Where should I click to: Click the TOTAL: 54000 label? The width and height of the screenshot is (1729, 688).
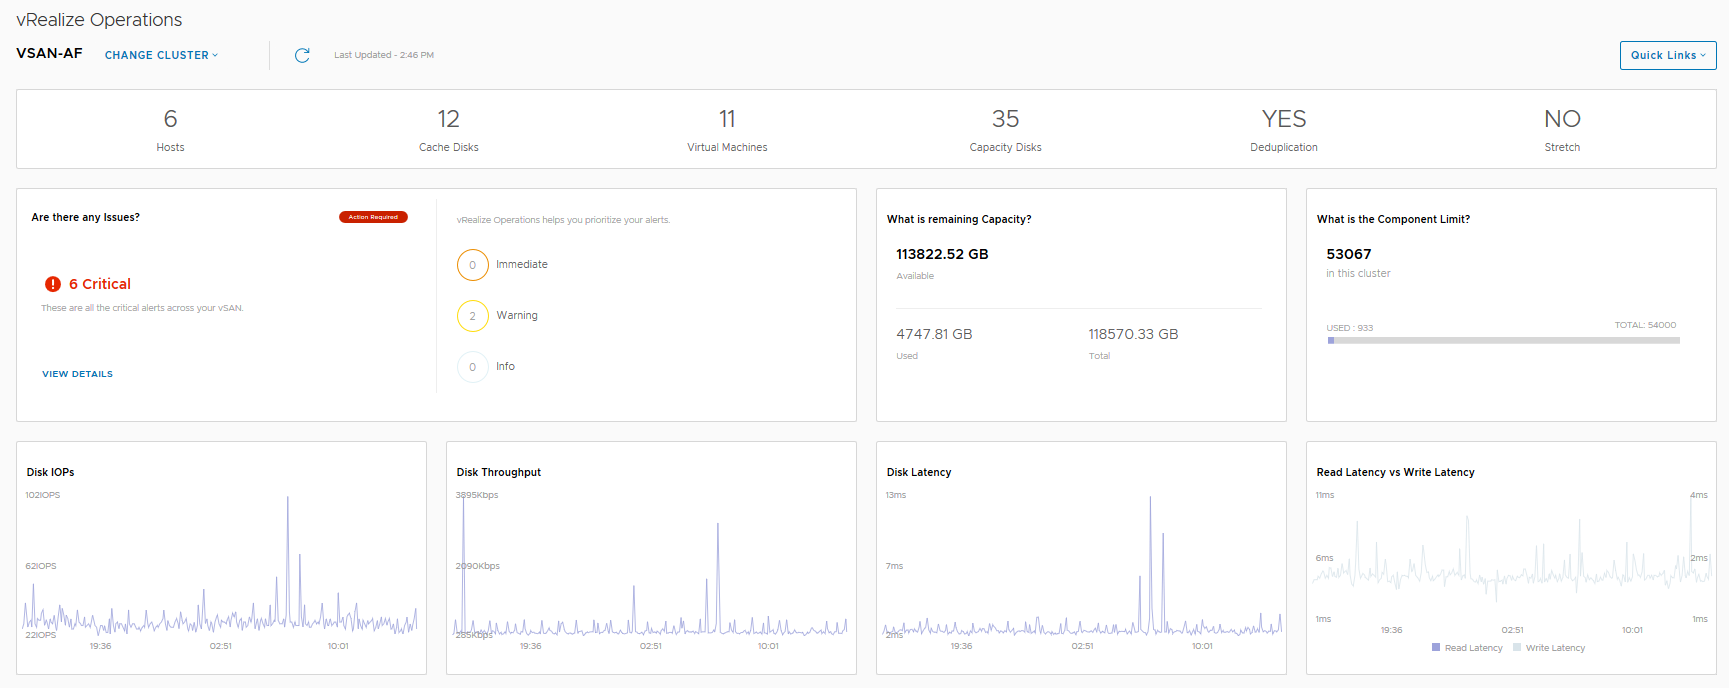pyautogui.click(x=1645, y=325)
